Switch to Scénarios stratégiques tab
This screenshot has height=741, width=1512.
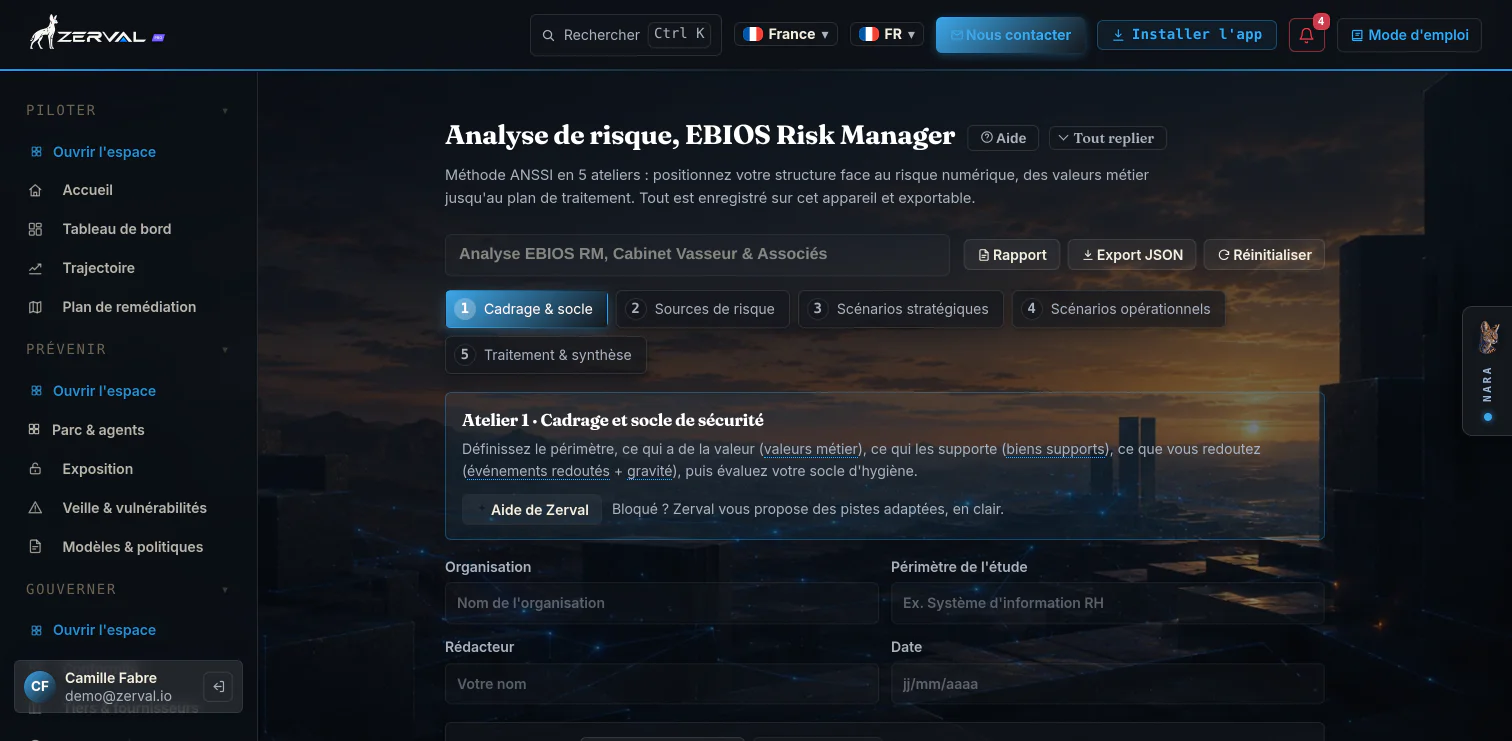[900, 309]
